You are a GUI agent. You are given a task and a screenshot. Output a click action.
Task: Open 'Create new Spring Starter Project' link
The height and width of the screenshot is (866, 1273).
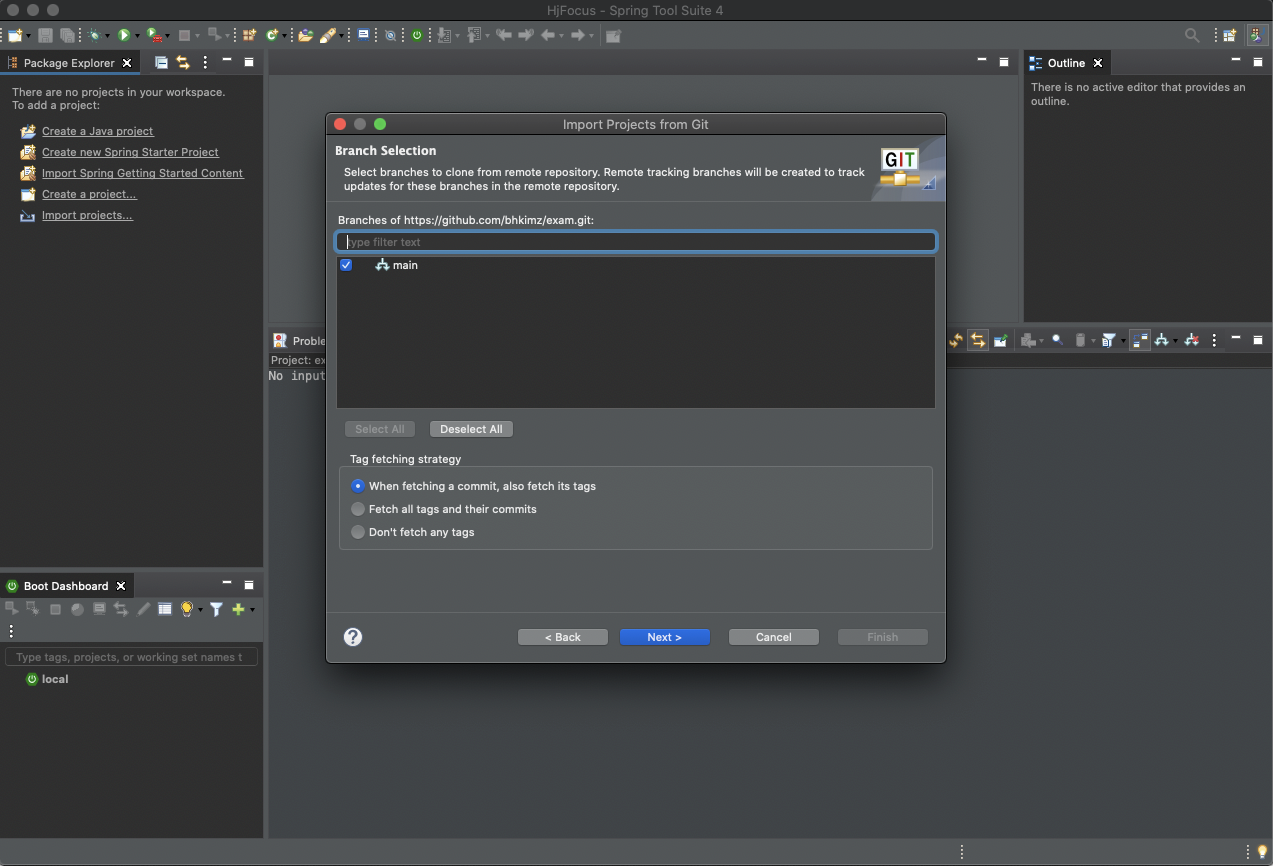click(x=130, y=152)
